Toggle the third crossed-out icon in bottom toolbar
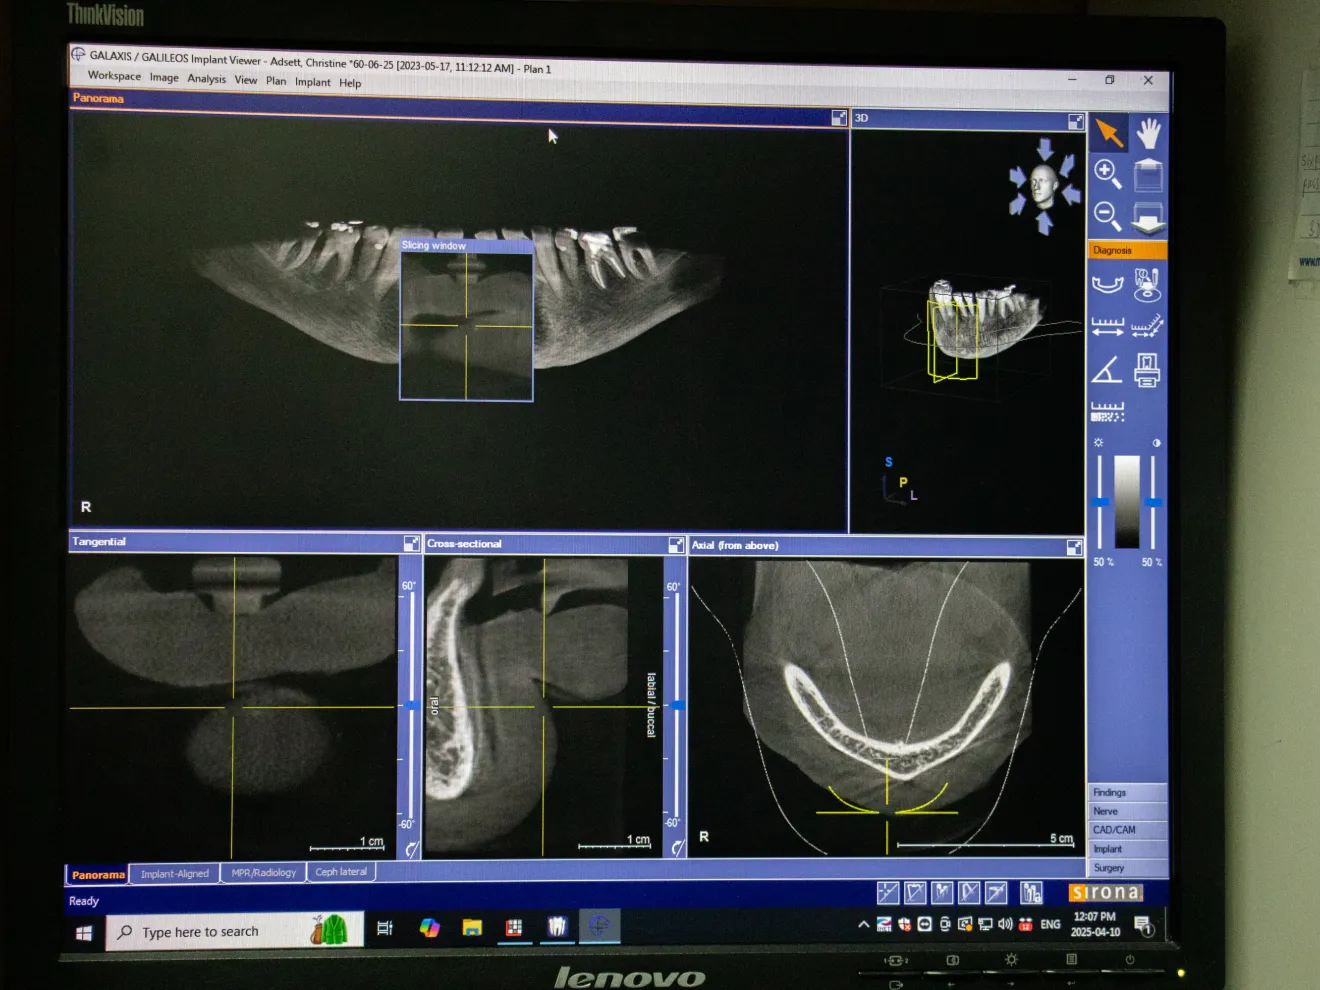Viewport: 1320px width, 990px height. click(942, 892)
